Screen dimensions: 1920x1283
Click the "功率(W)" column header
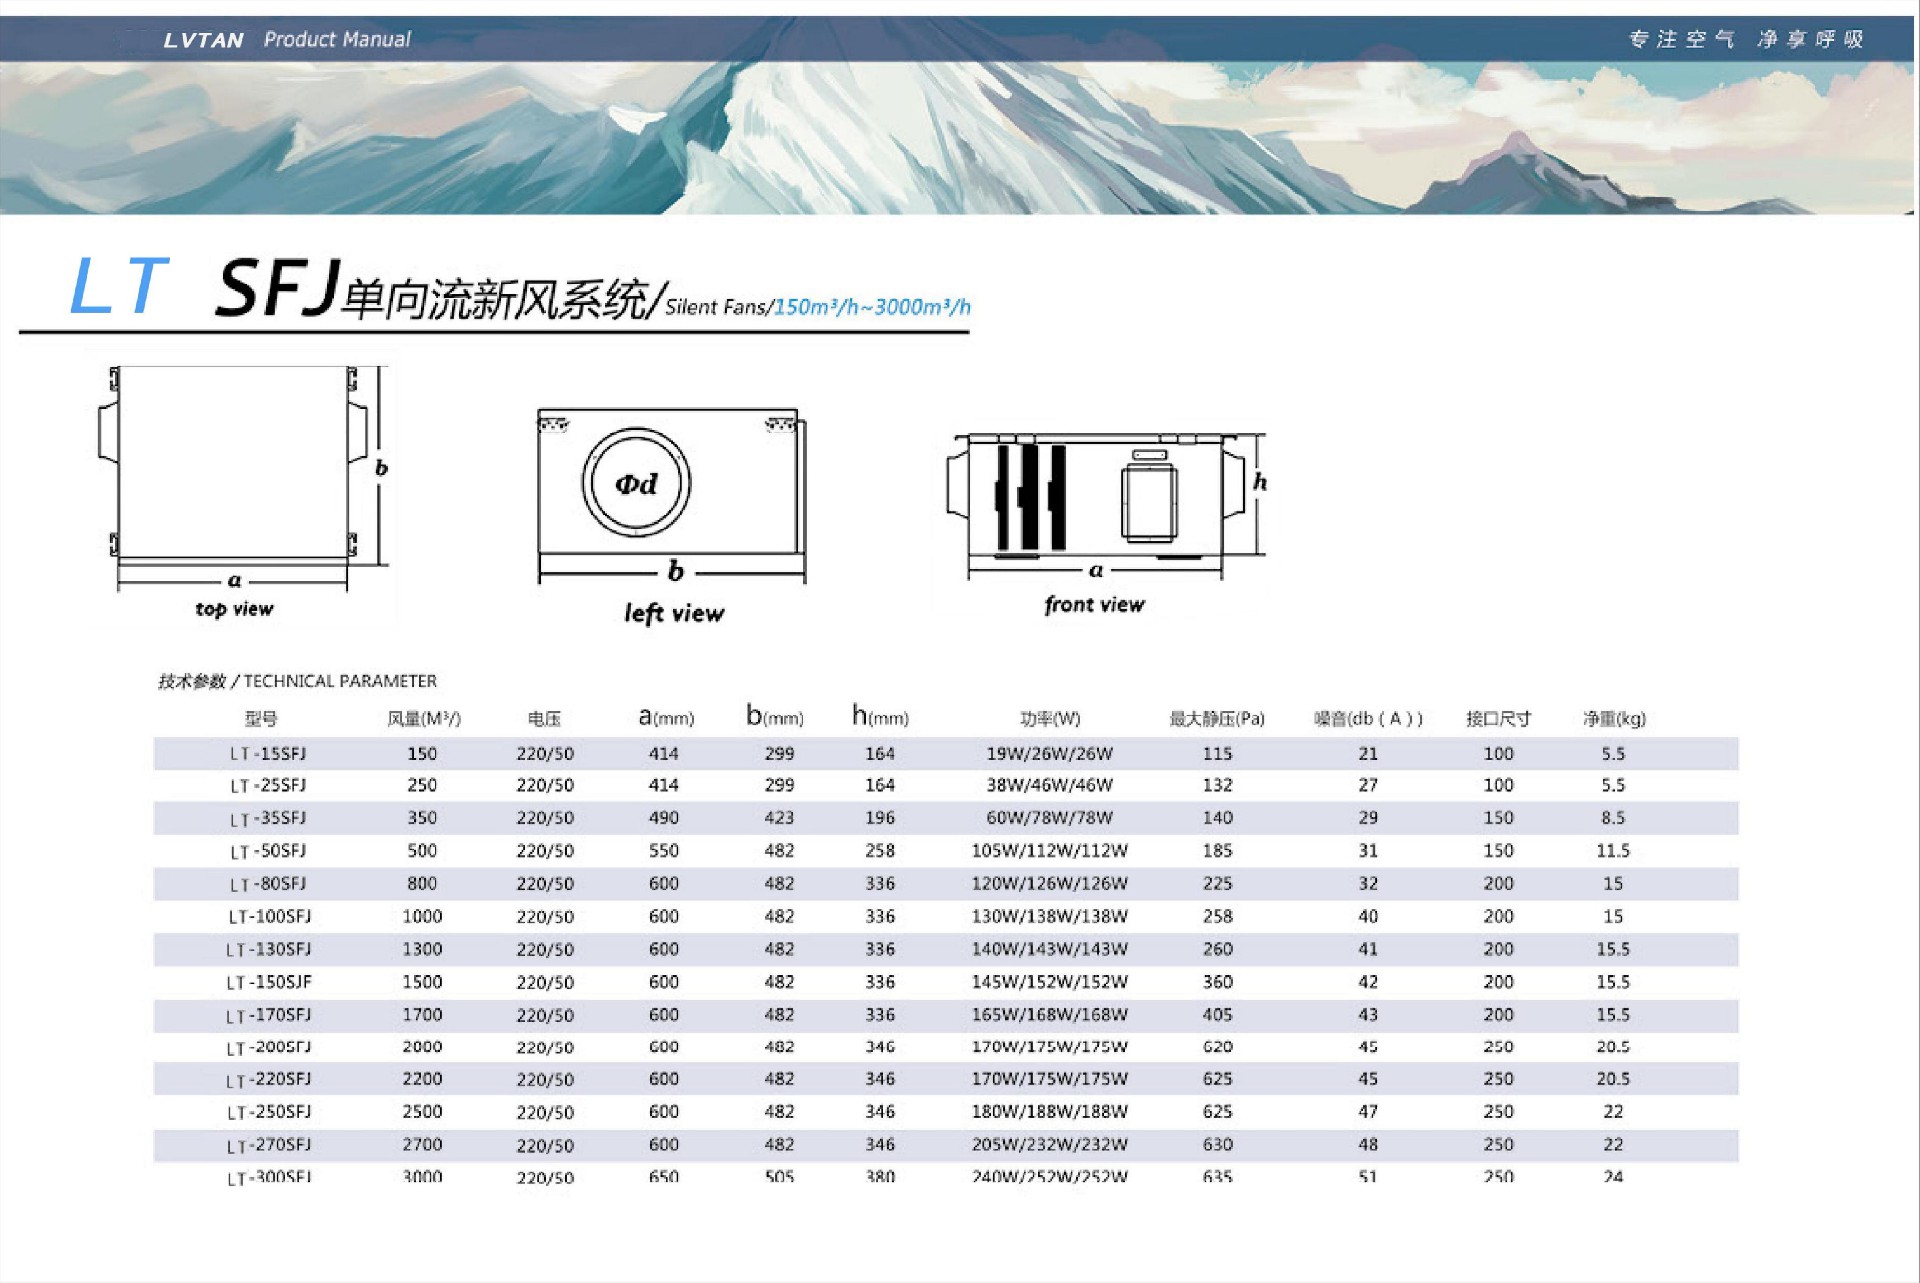(x=1050, y=719)
